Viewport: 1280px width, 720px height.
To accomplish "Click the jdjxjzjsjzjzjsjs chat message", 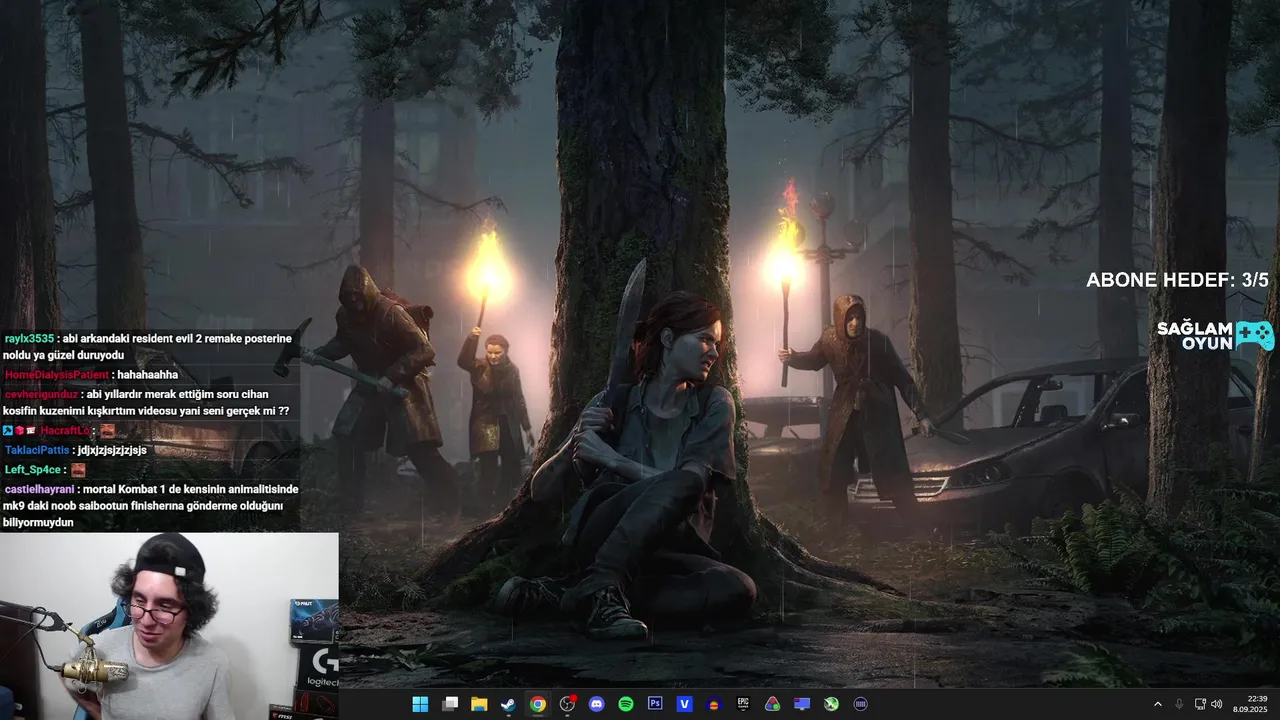I will (x=112, y=450).
